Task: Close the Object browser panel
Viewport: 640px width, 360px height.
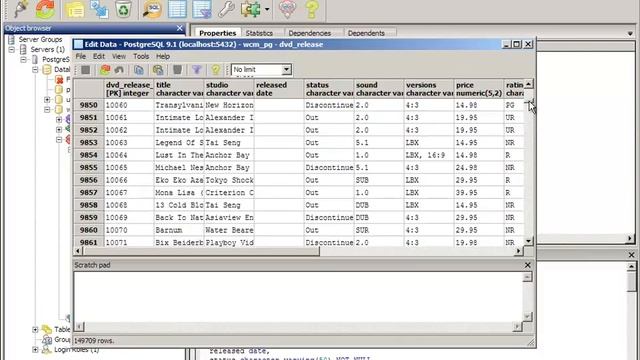Action: point(180,28)
